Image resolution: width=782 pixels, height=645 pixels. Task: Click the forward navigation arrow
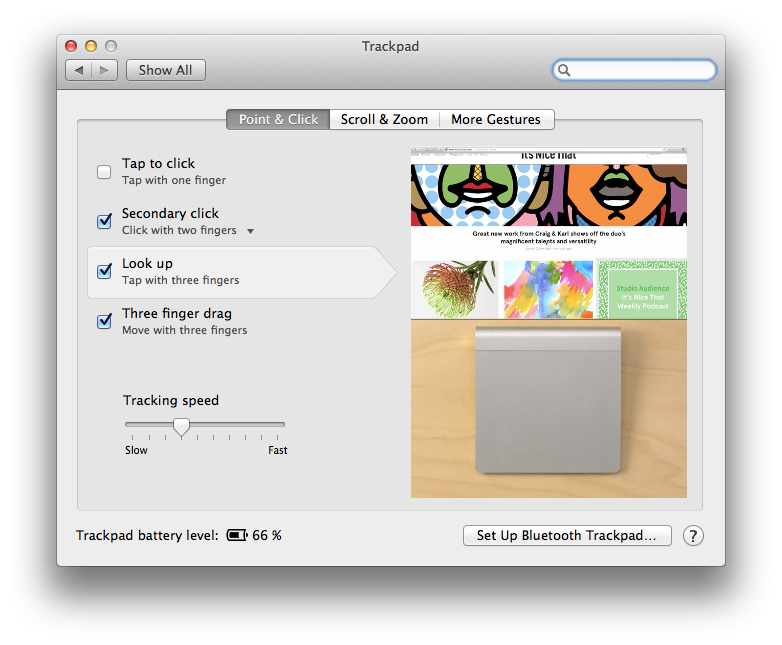106,70
